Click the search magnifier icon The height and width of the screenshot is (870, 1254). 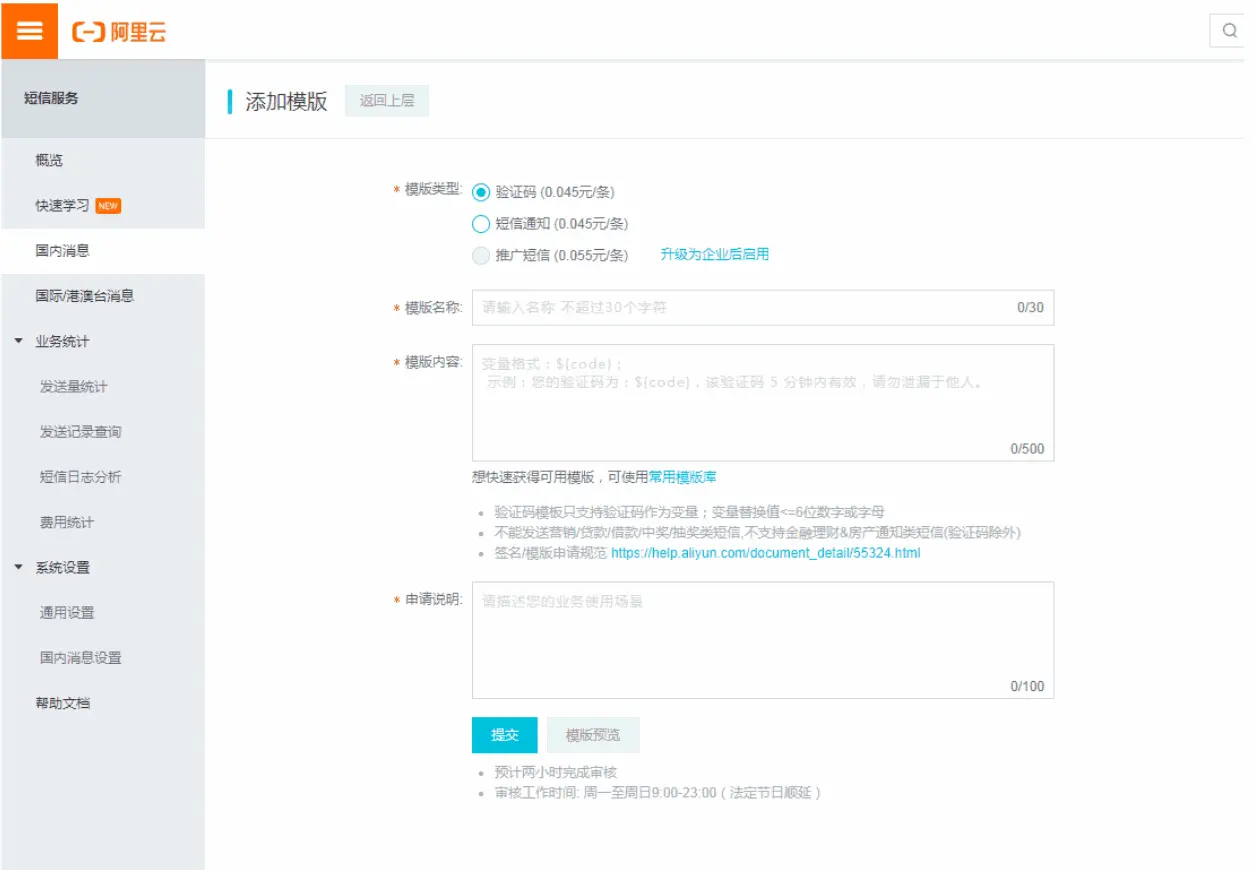[1229, 31]
